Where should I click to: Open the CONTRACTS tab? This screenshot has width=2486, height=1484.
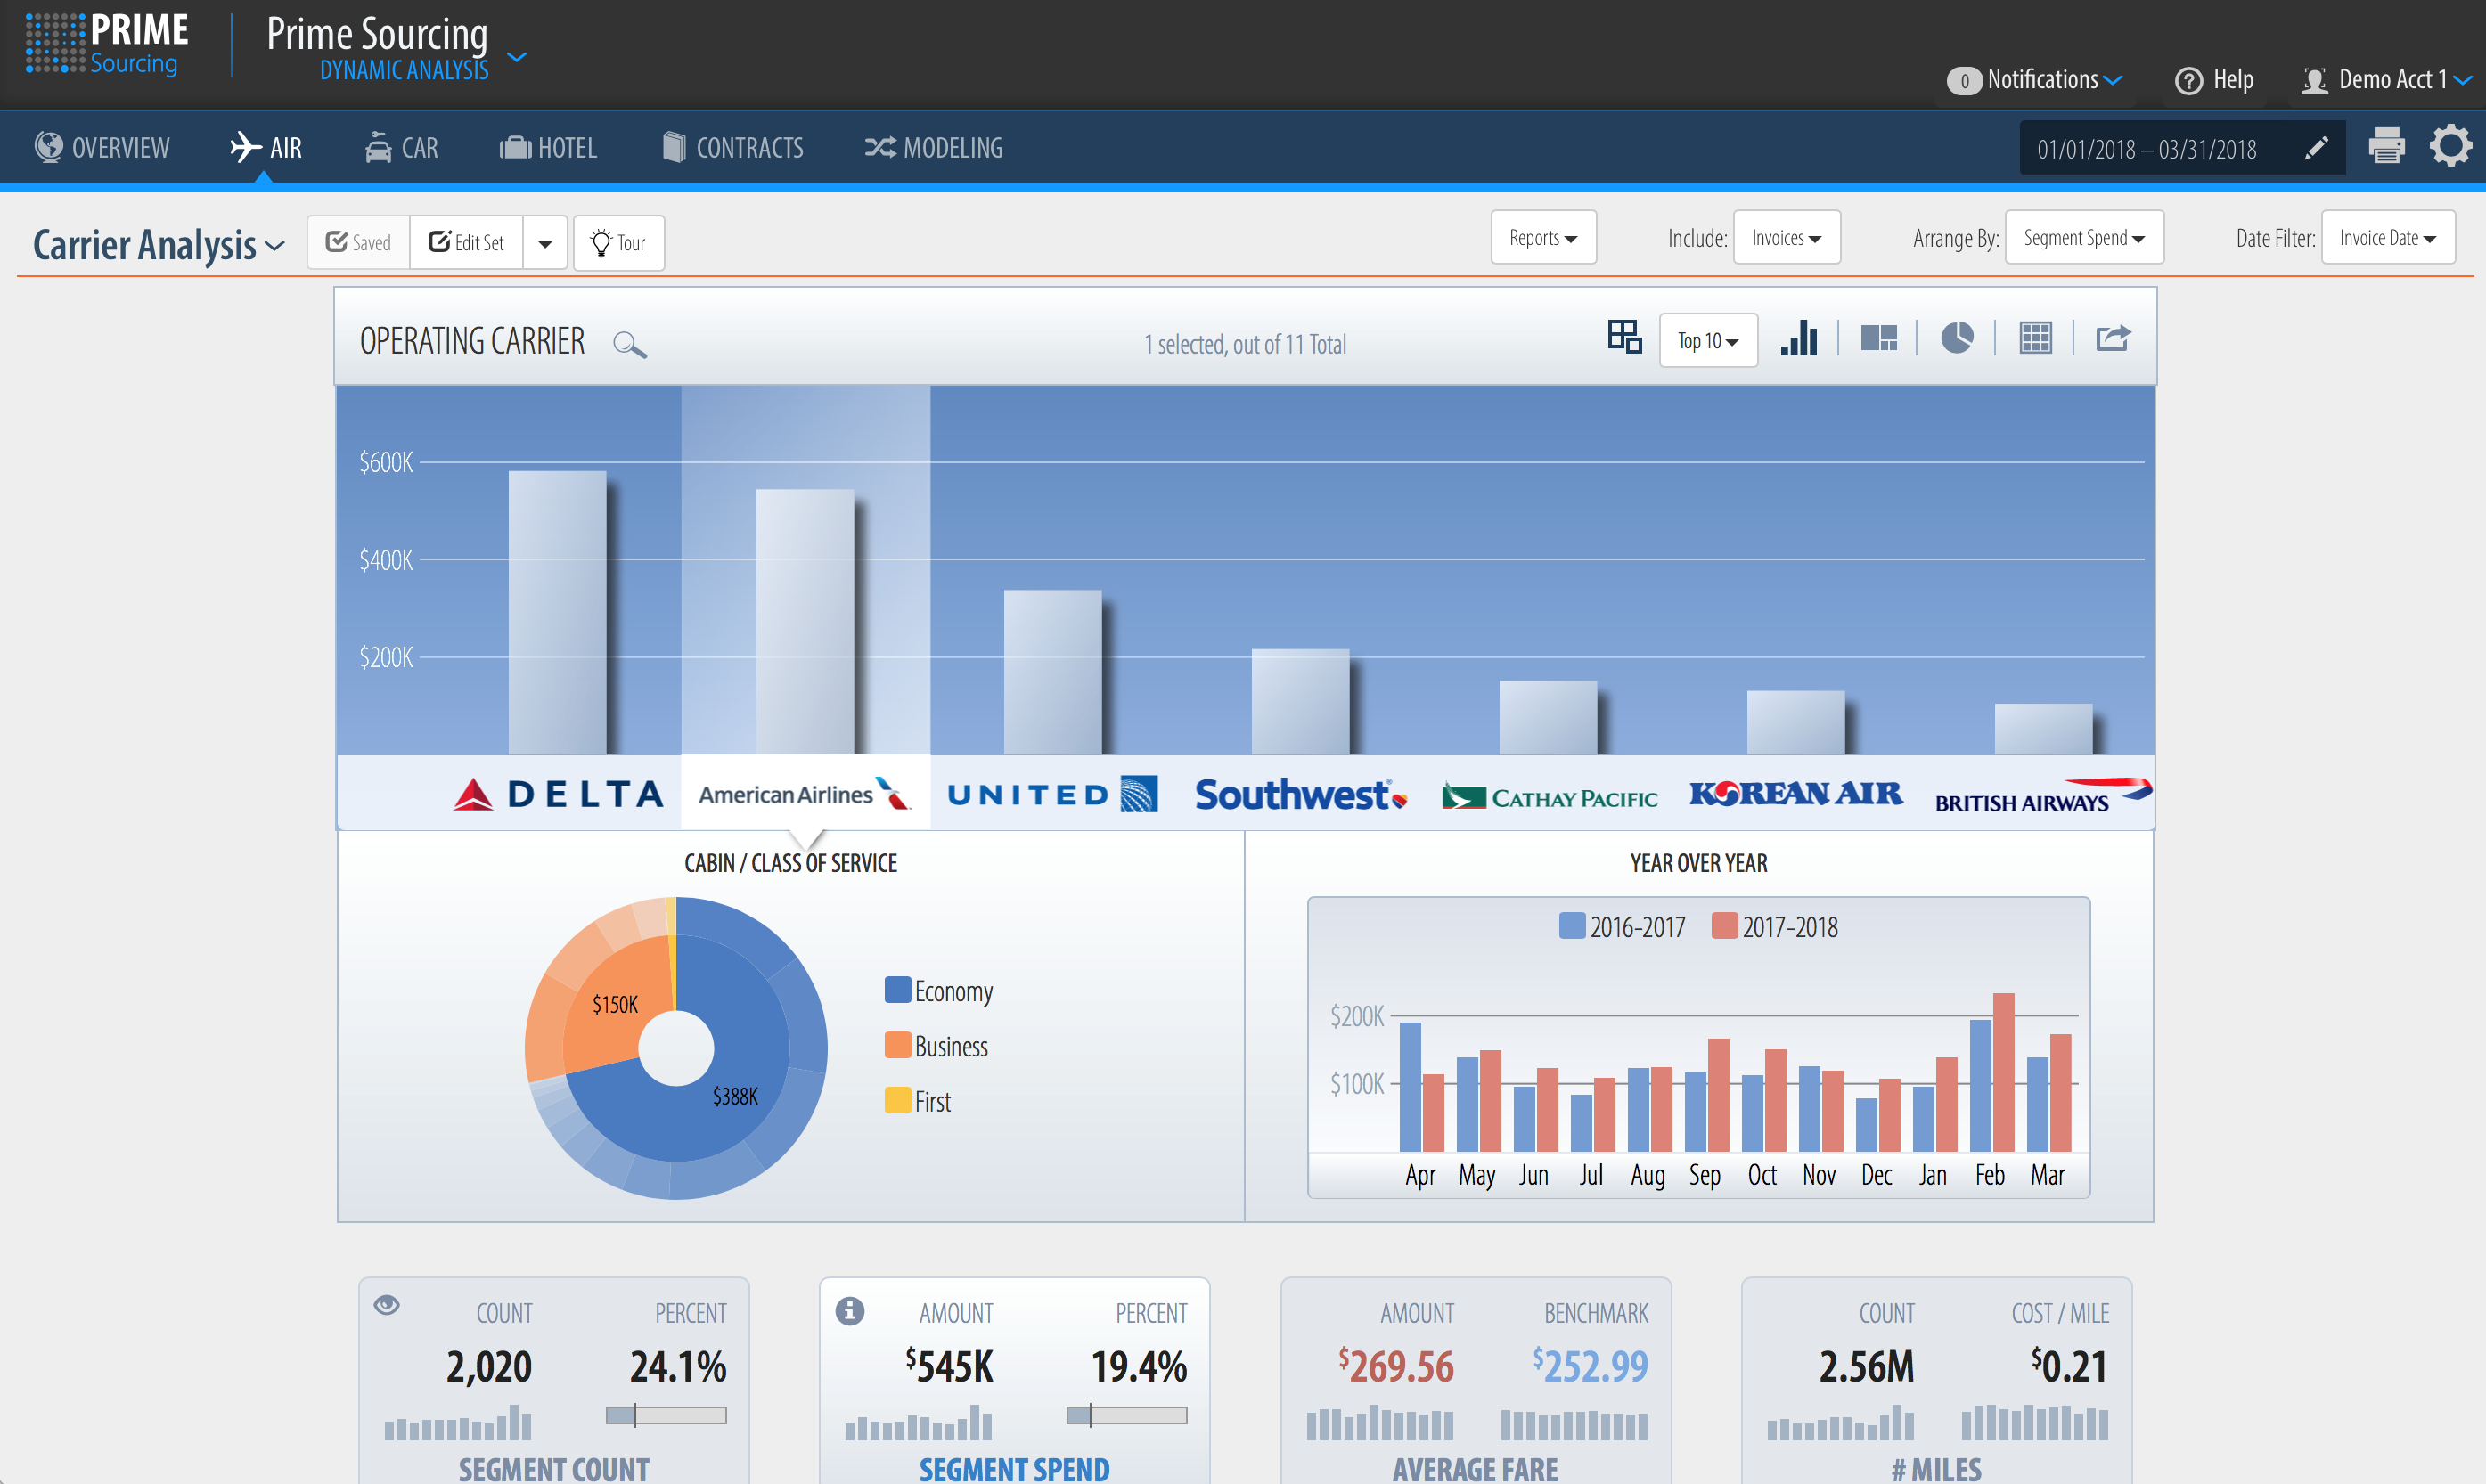tap(733, 148)
